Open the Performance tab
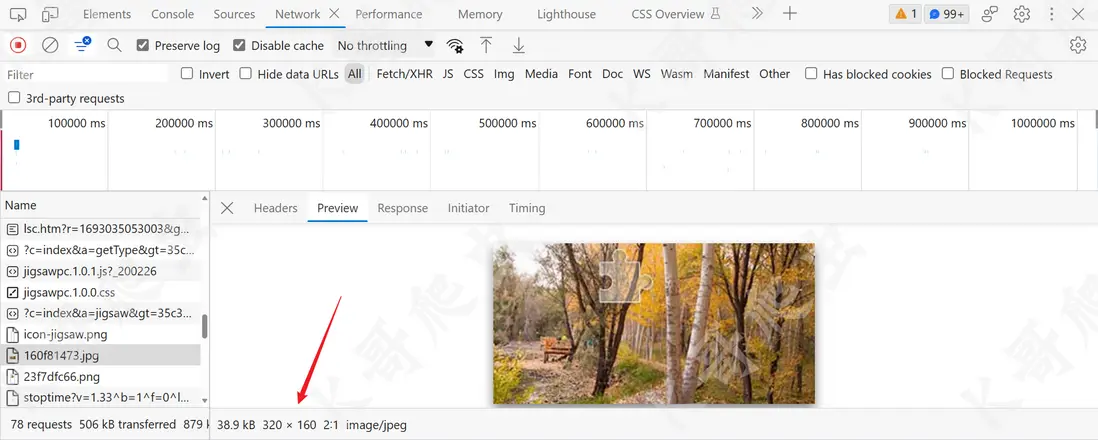This screenshot has width=1098, height=440. (389, 14)
